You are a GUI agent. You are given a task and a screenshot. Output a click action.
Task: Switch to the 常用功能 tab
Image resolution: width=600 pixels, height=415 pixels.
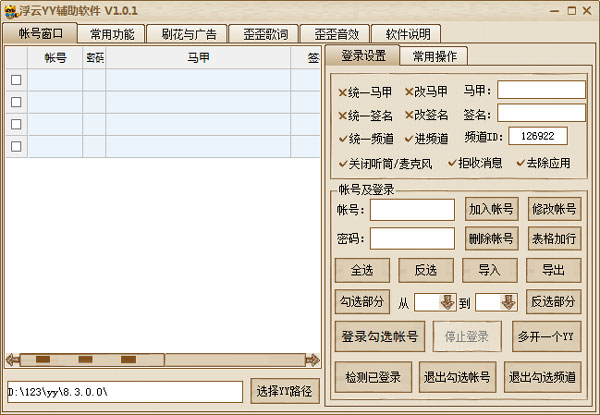point(112,34)
